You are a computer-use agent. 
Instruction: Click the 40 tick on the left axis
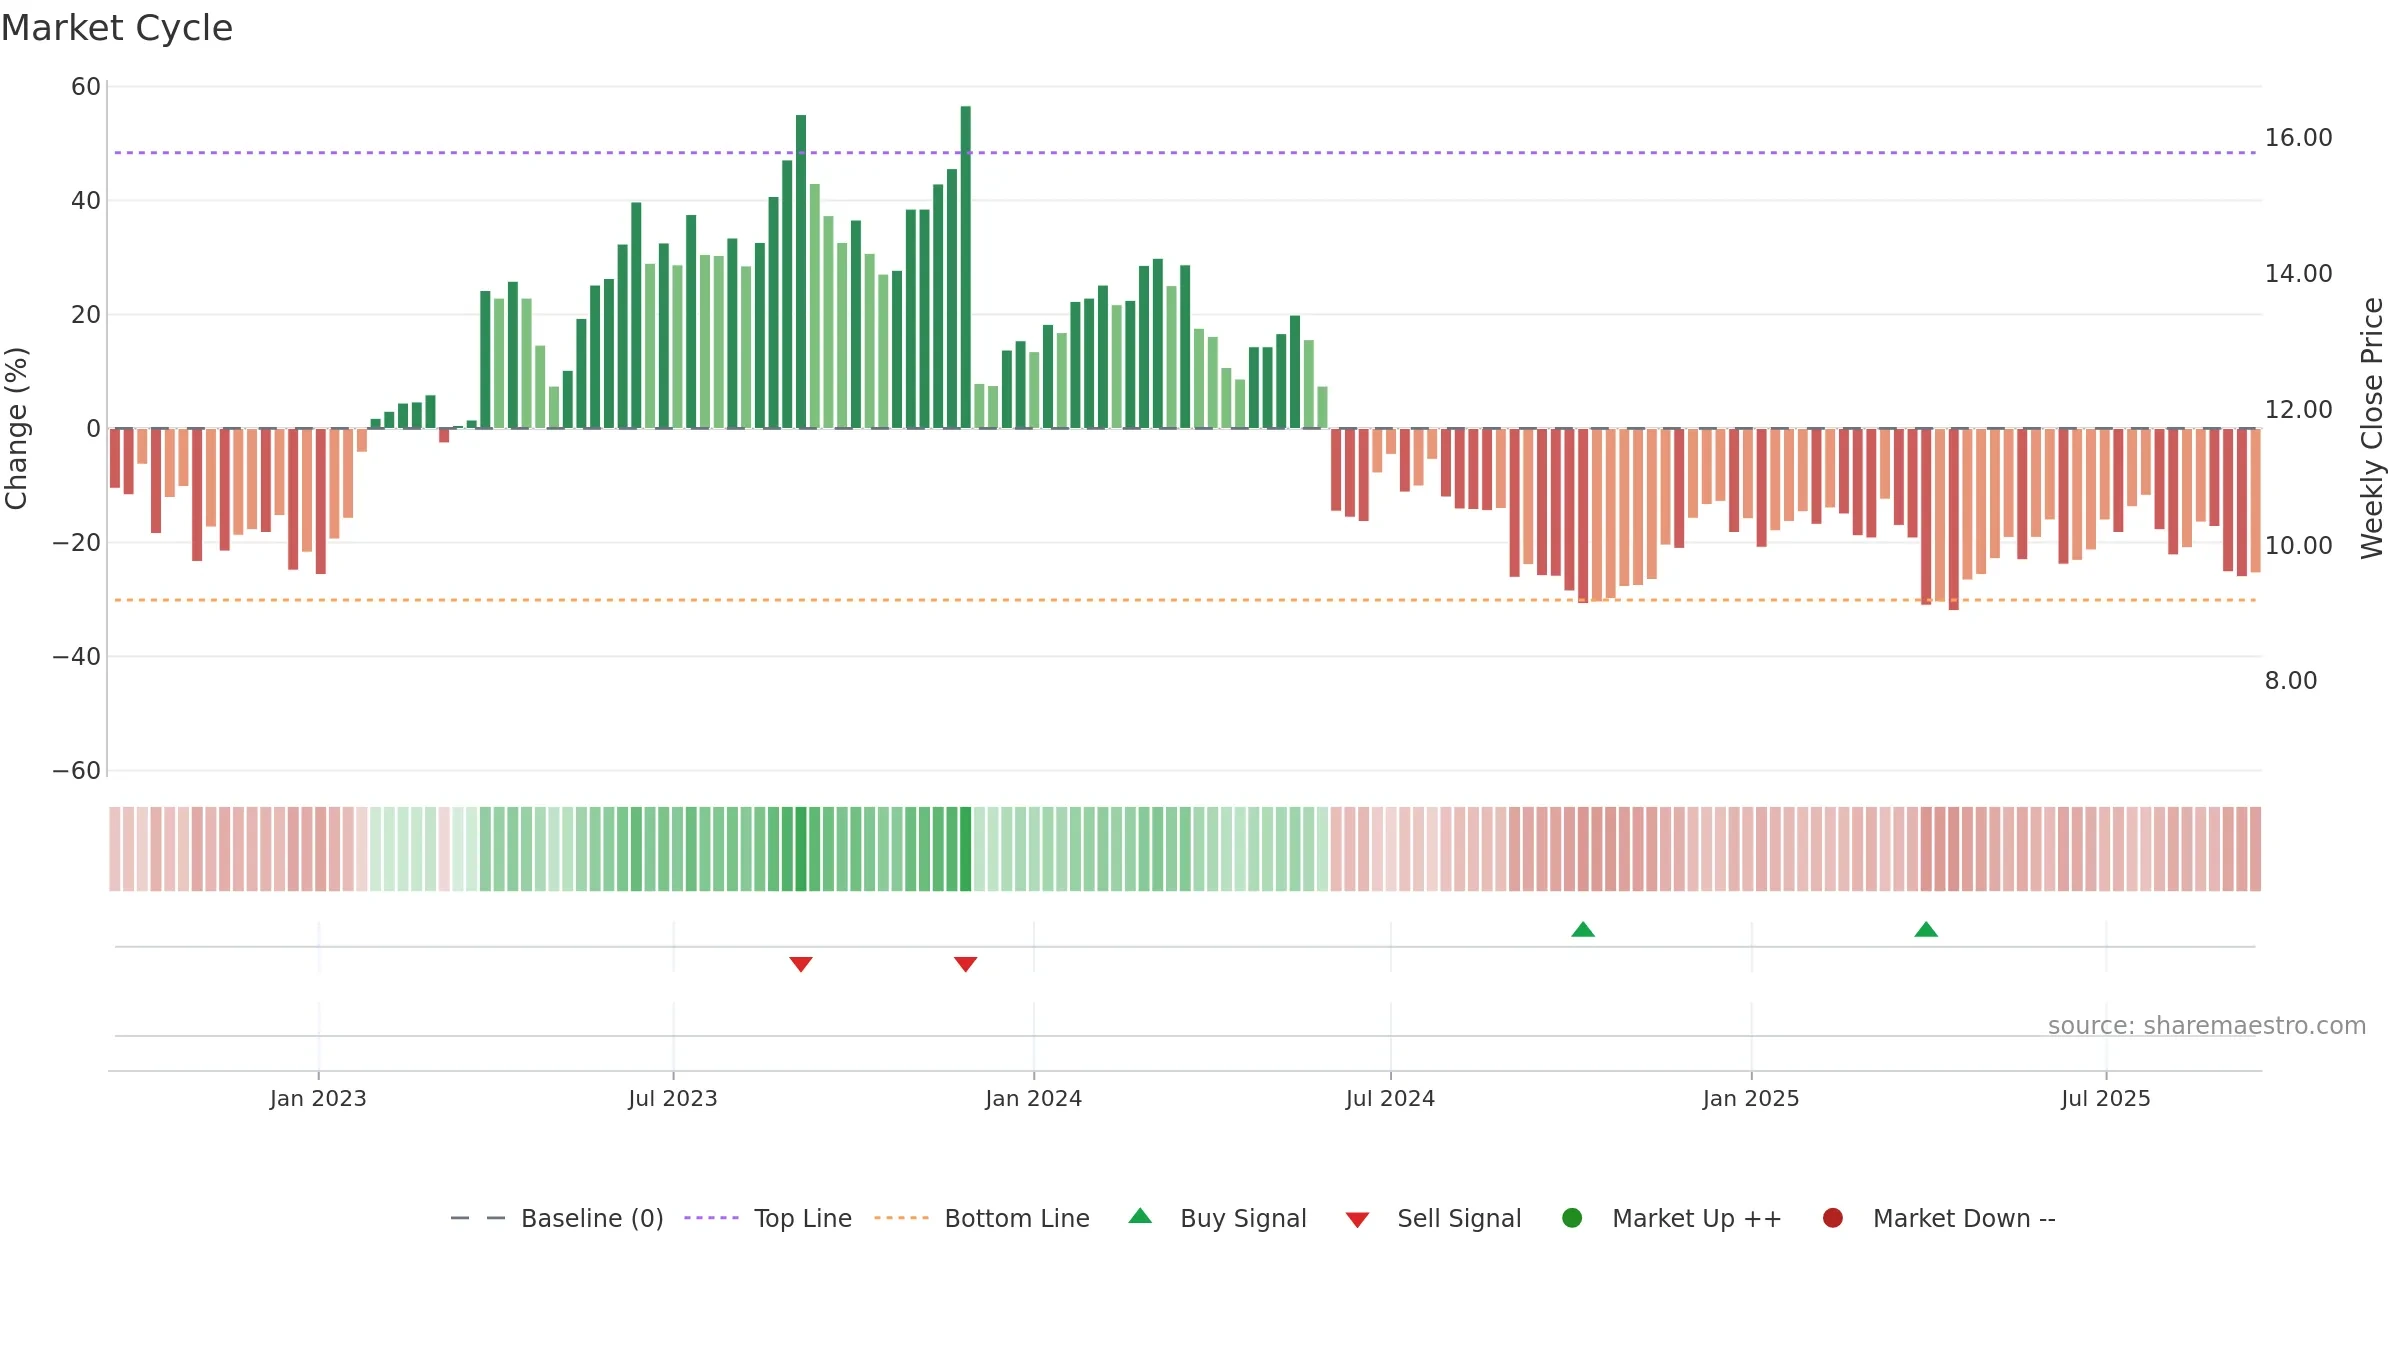point(86,201)
